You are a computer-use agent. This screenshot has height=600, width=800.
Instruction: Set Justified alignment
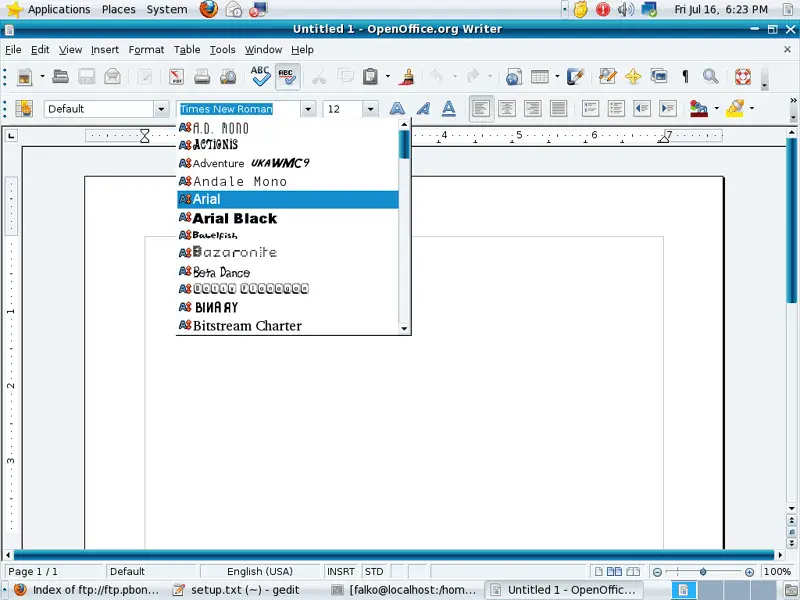click(x=559, y=108)
